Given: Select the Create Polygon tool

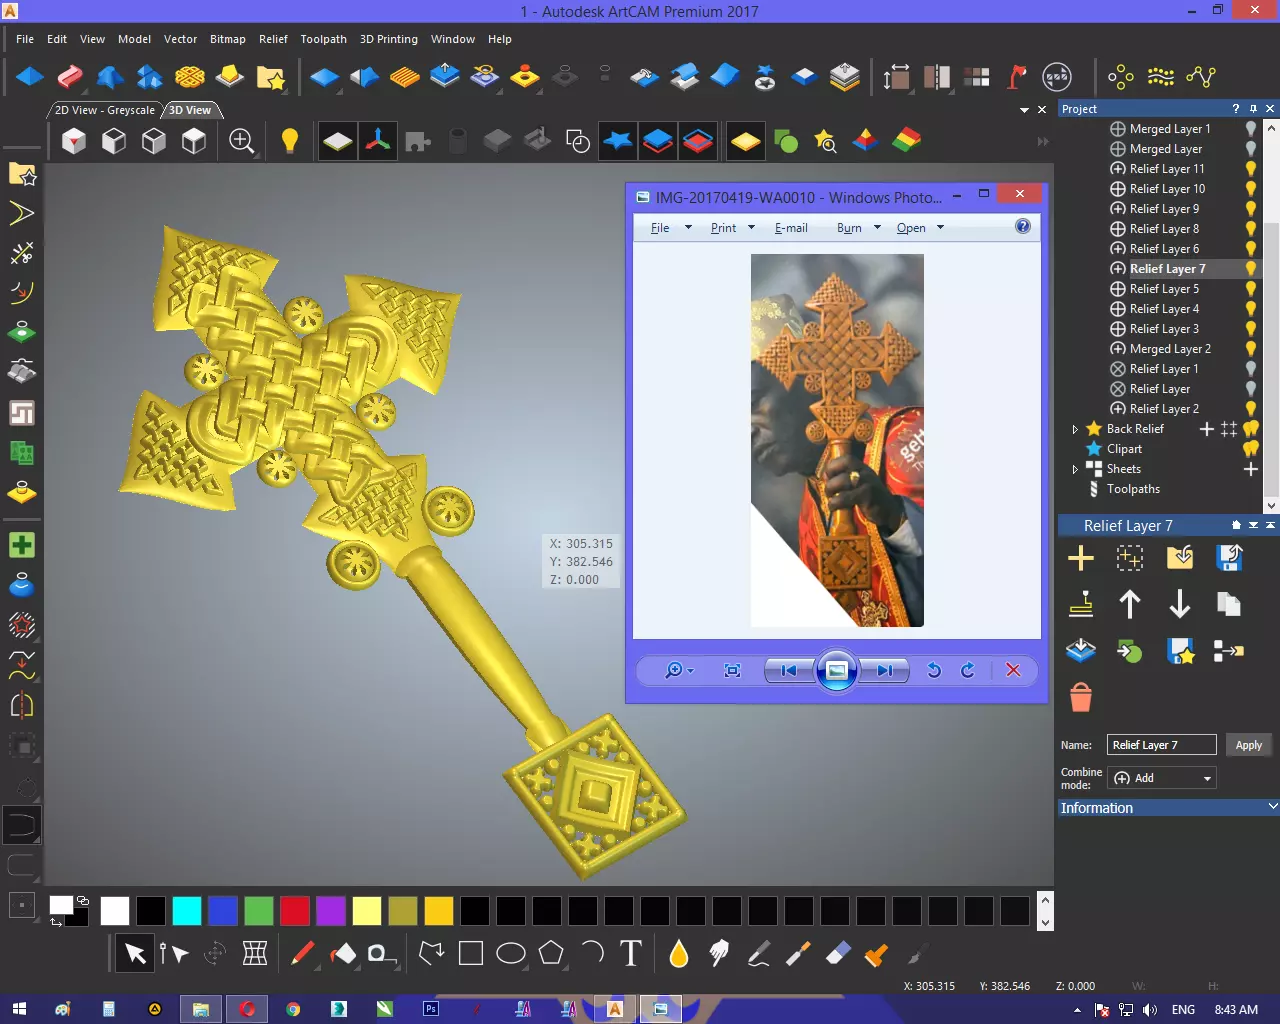Looking at the screenshot, I should point(551,954).
